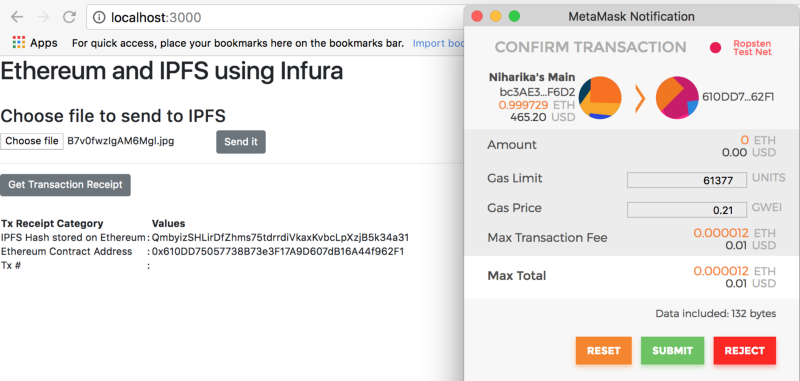
Task: Open the Apps bookmarks shortcut
Action: [35, 43]
